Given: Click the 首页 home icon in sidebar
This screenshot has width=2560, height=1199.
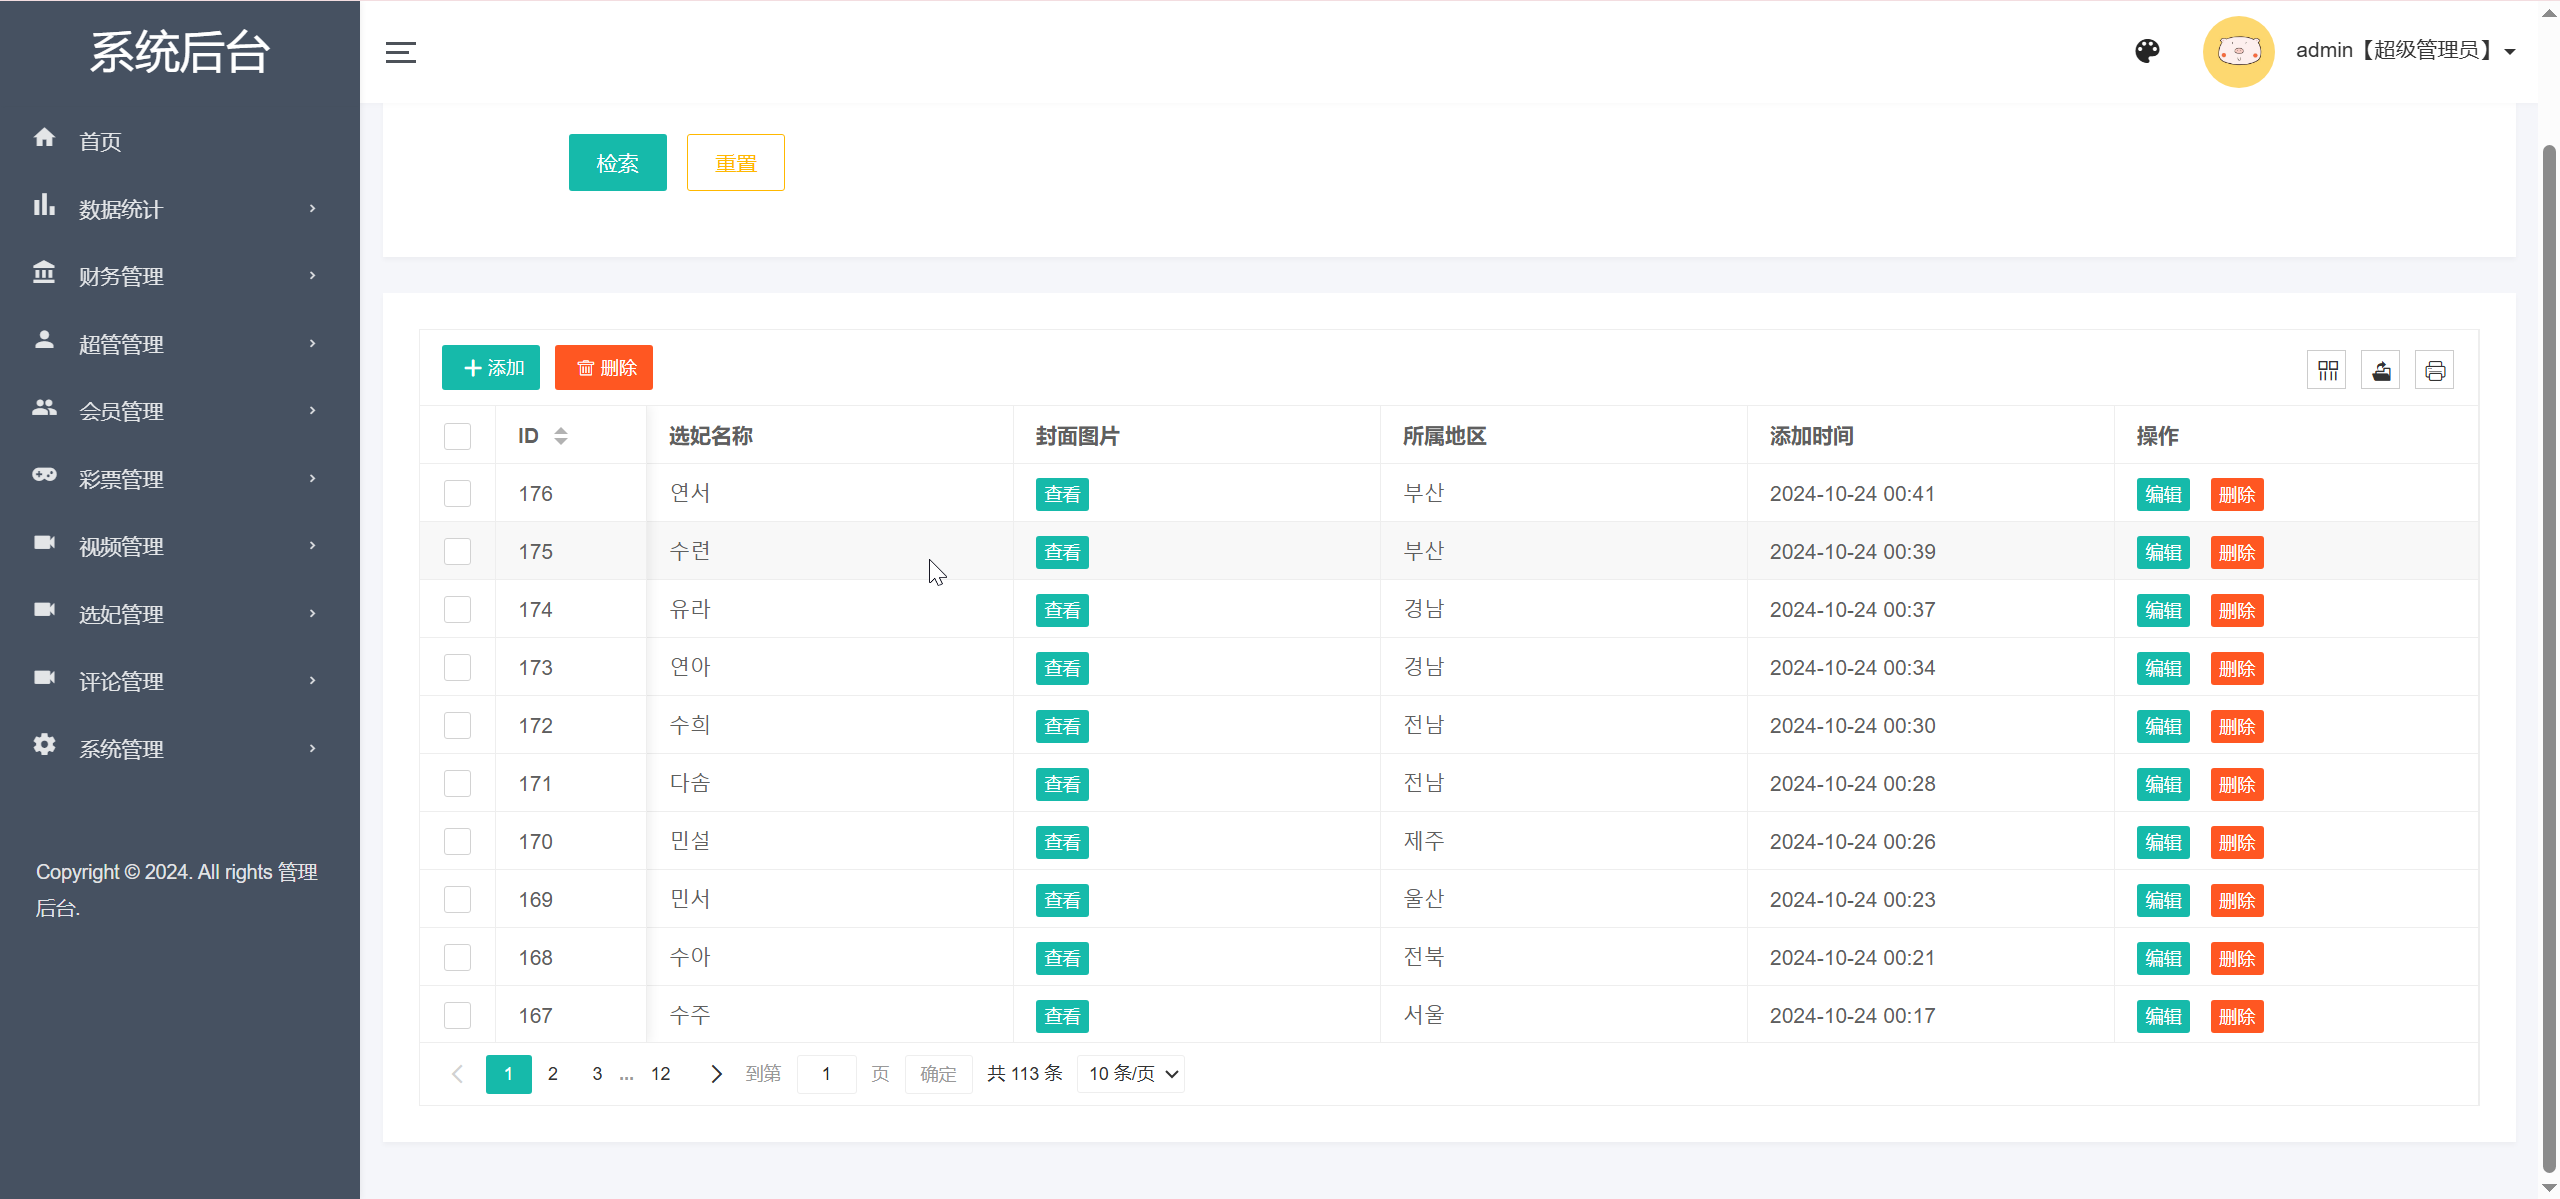Looking at the screenshot, I should [x=45, y=139].
